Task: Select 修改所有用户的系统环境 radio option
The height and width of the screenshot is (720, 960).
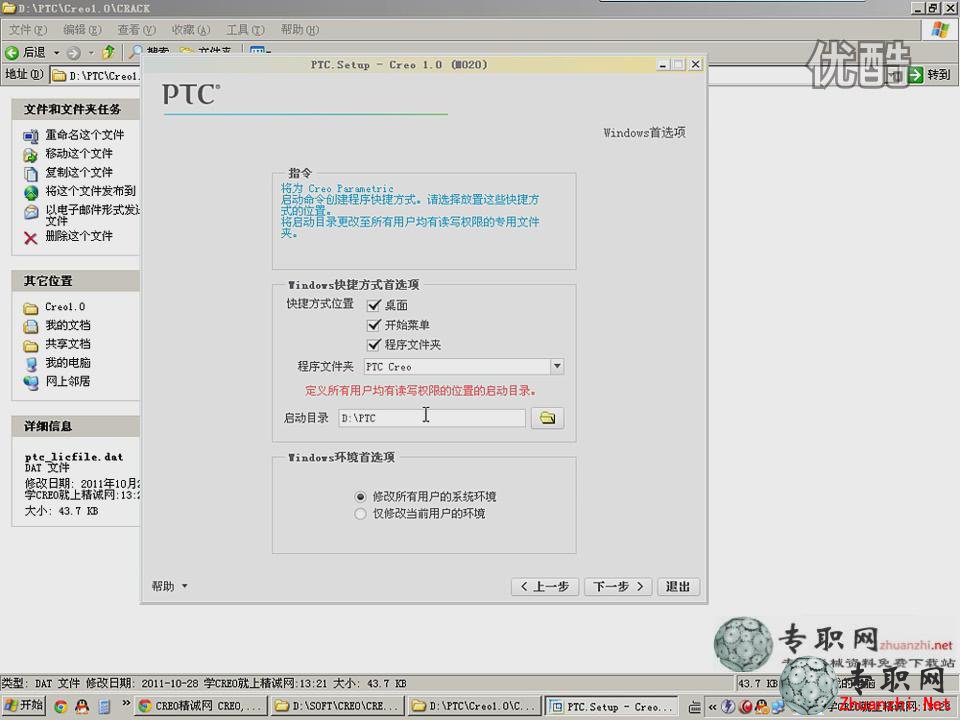Action: [360, 497]
